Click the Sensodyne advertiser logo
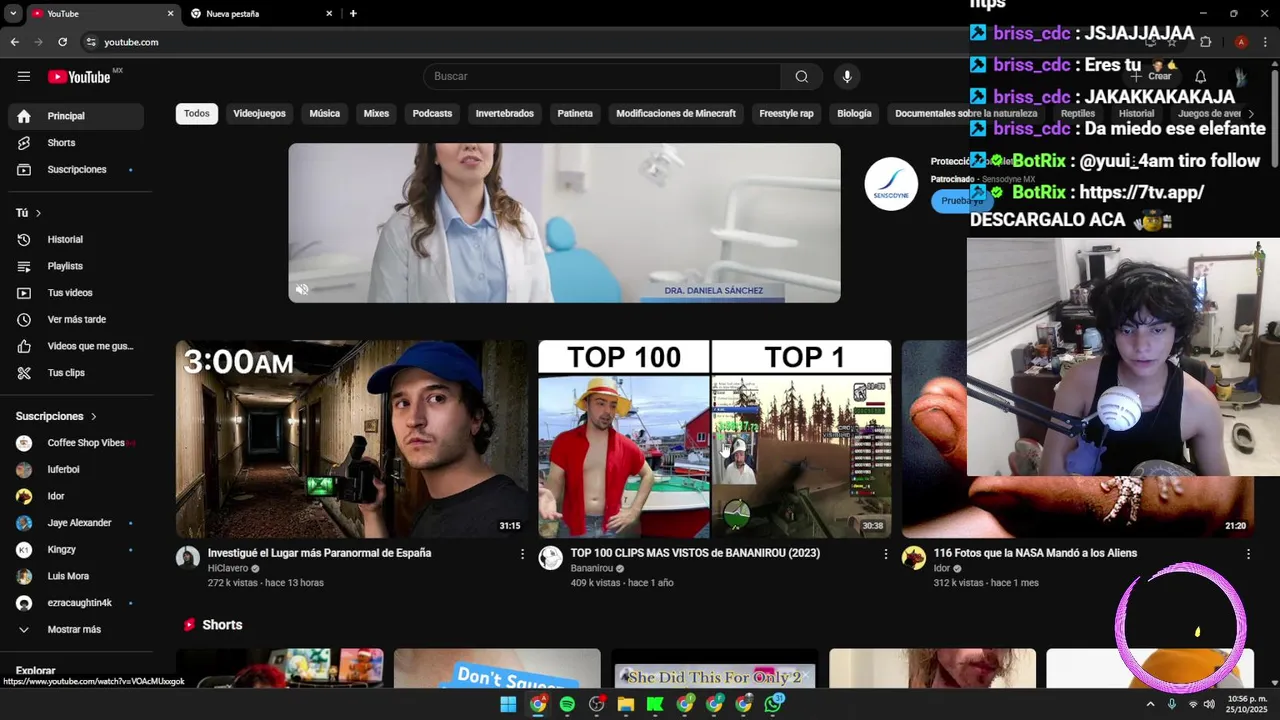Screen dimensions: 1280x720 [891, 184]
